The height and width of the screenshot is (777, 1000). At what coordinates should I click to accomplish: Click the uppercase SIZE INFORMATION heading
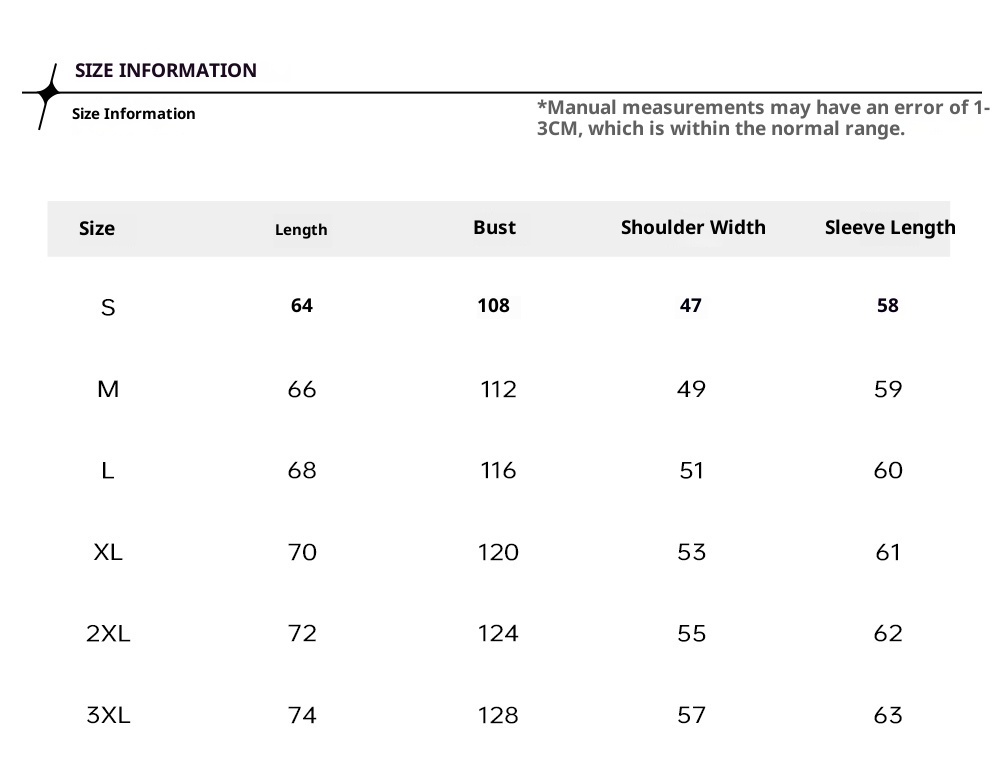[x=166, y=70]
